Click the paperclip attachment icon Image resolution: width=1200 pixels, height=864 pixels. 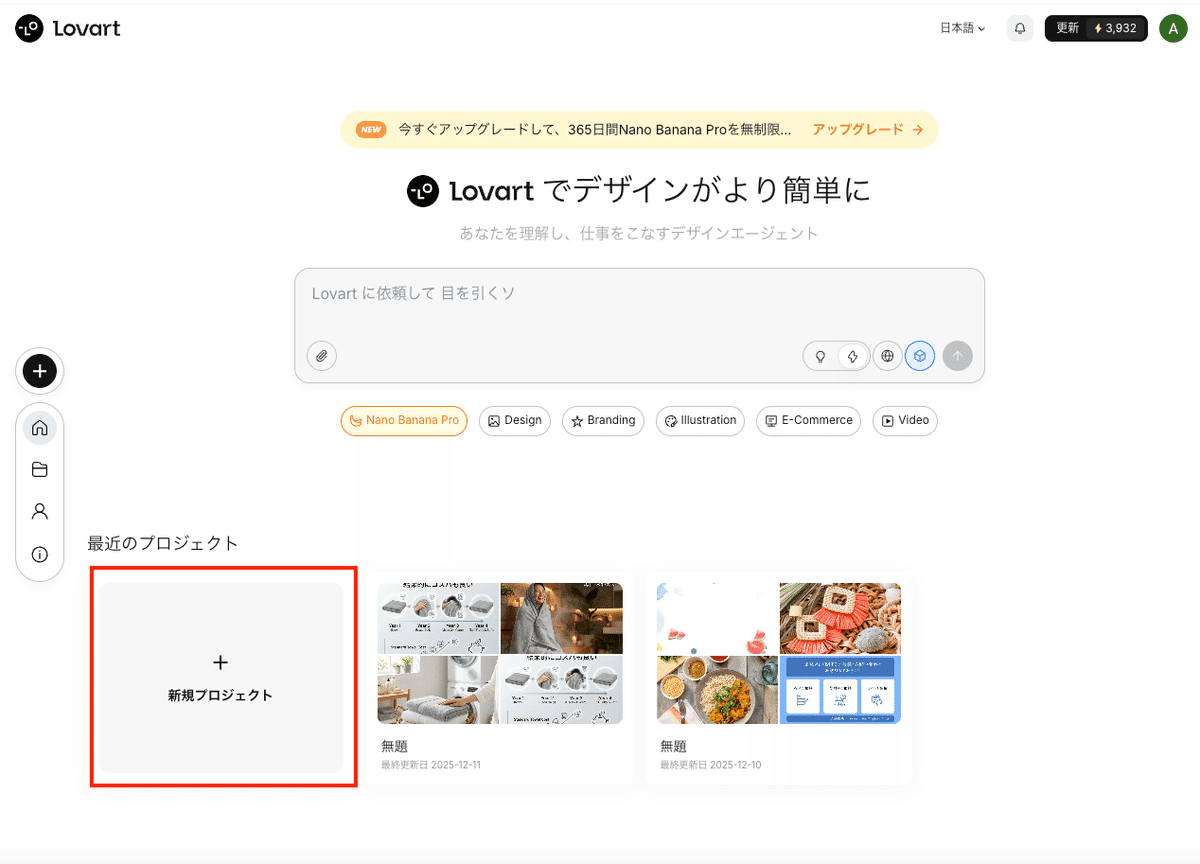pyautogui.click(x=322, y=356)
